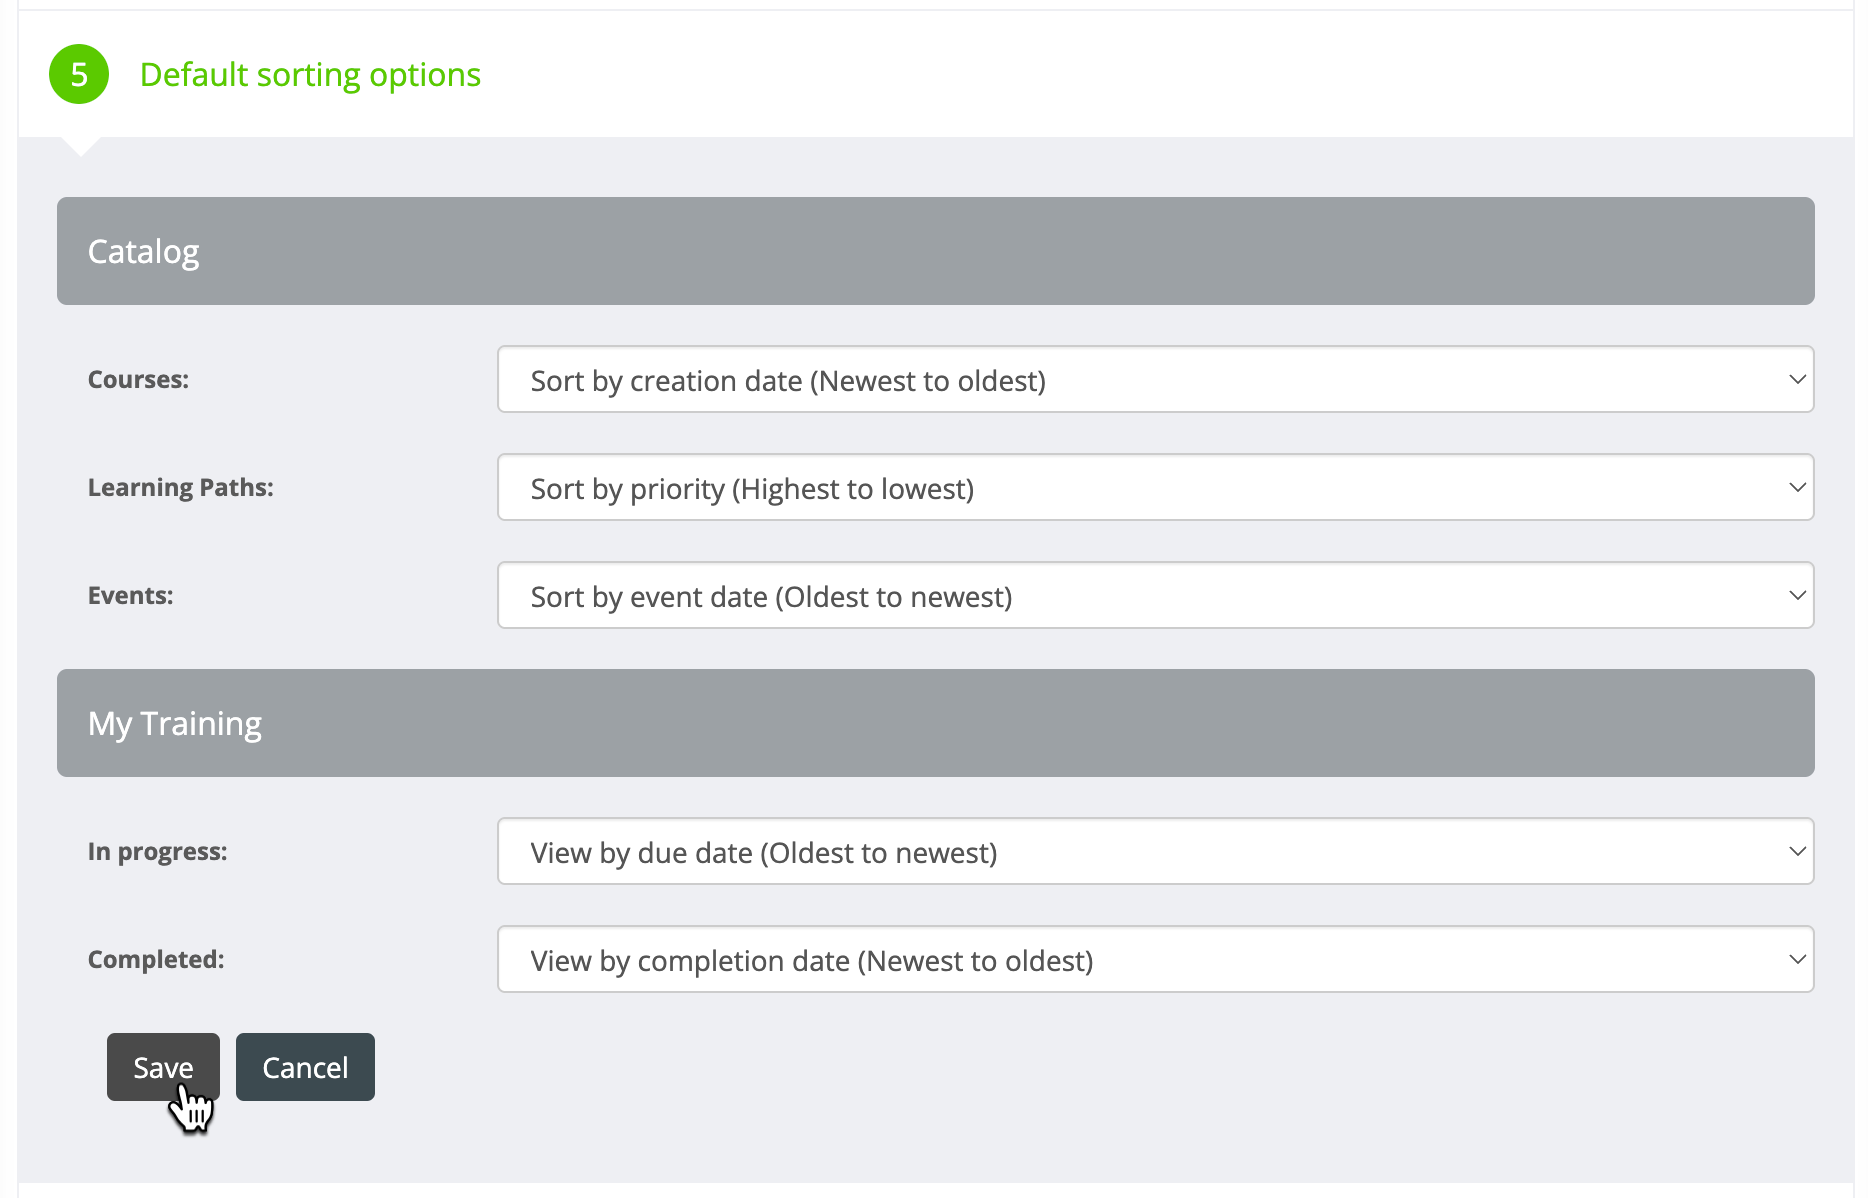Viewport: 1868px width, 1198px height.
Task: Click the Completed: label
Action: click(x=156, y=960)
